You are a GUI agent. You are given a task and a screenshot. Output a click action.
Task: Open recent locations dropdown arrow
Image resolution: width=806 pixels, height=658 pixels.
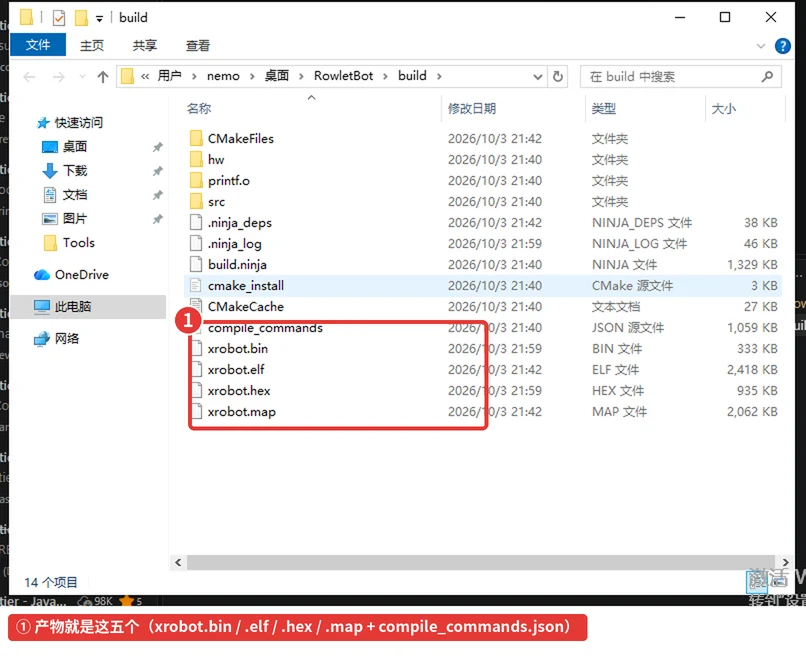click(x=82, y=77)
